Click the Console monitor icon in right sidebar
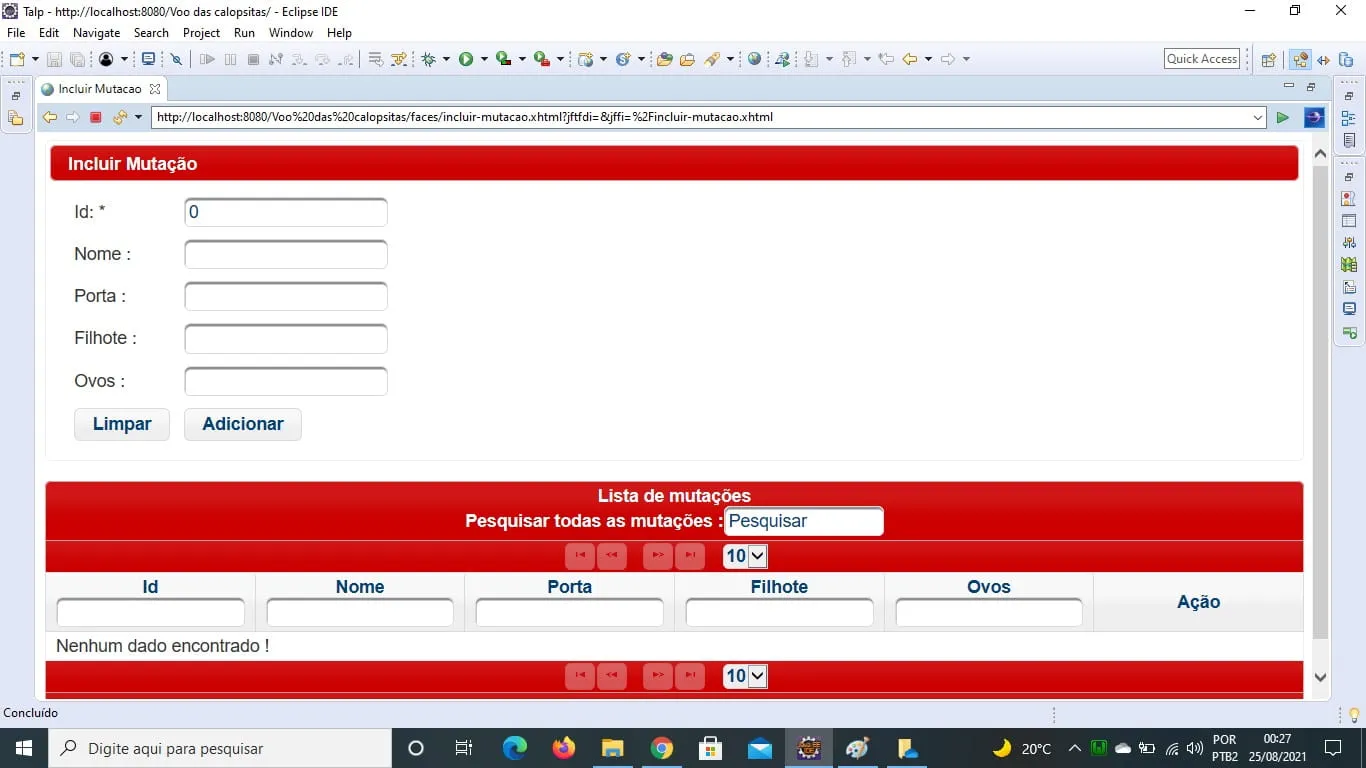The image size is (1366, 768). [1349, 309]
